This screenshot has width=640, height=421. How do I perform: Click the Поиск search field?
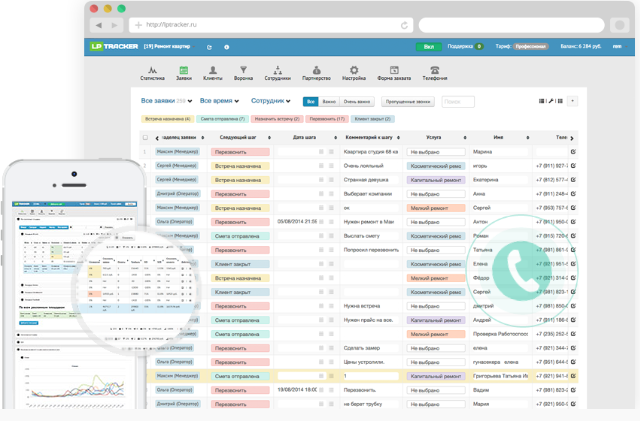point(456,102)
